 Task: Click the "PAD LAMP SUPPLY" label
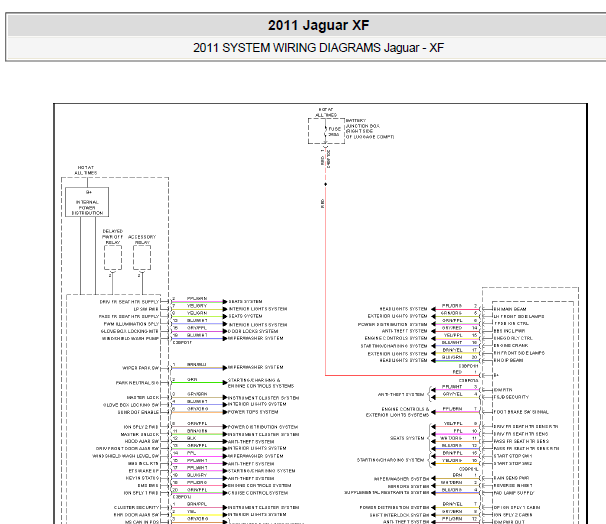tap(514, 493)
